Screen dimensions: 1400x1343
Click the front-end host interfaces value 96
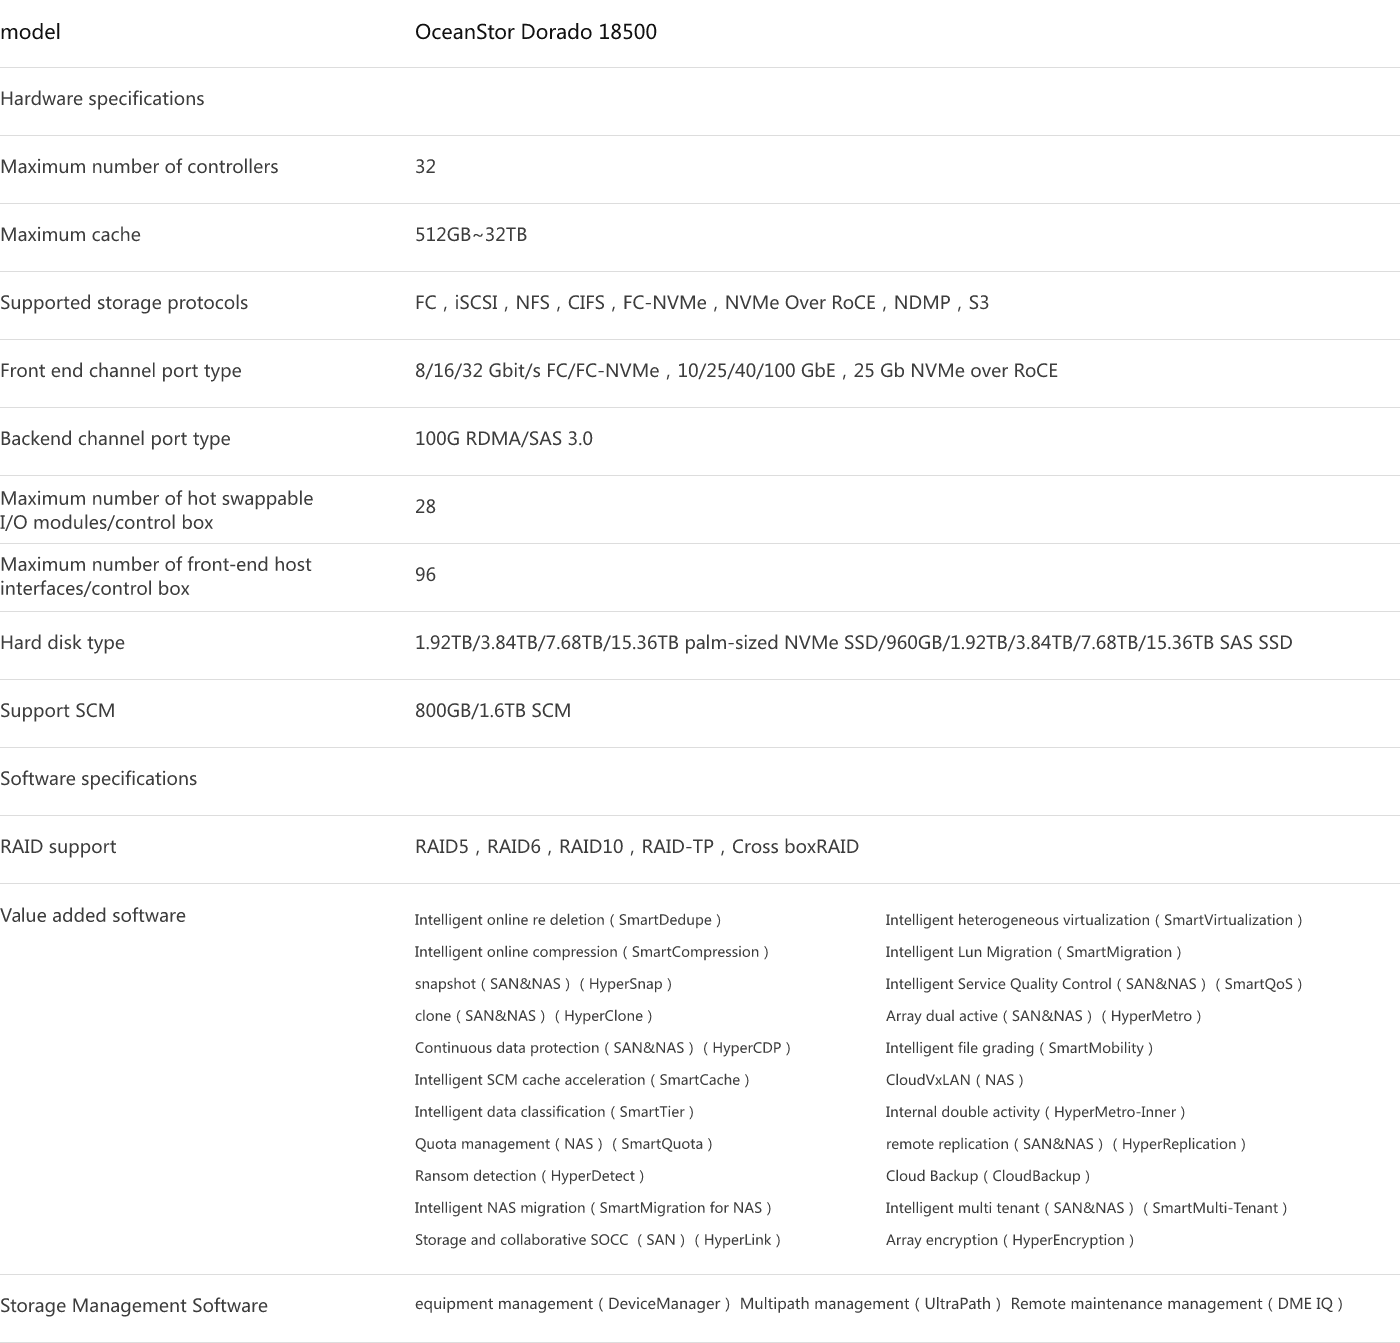click(x=425, y=575)
